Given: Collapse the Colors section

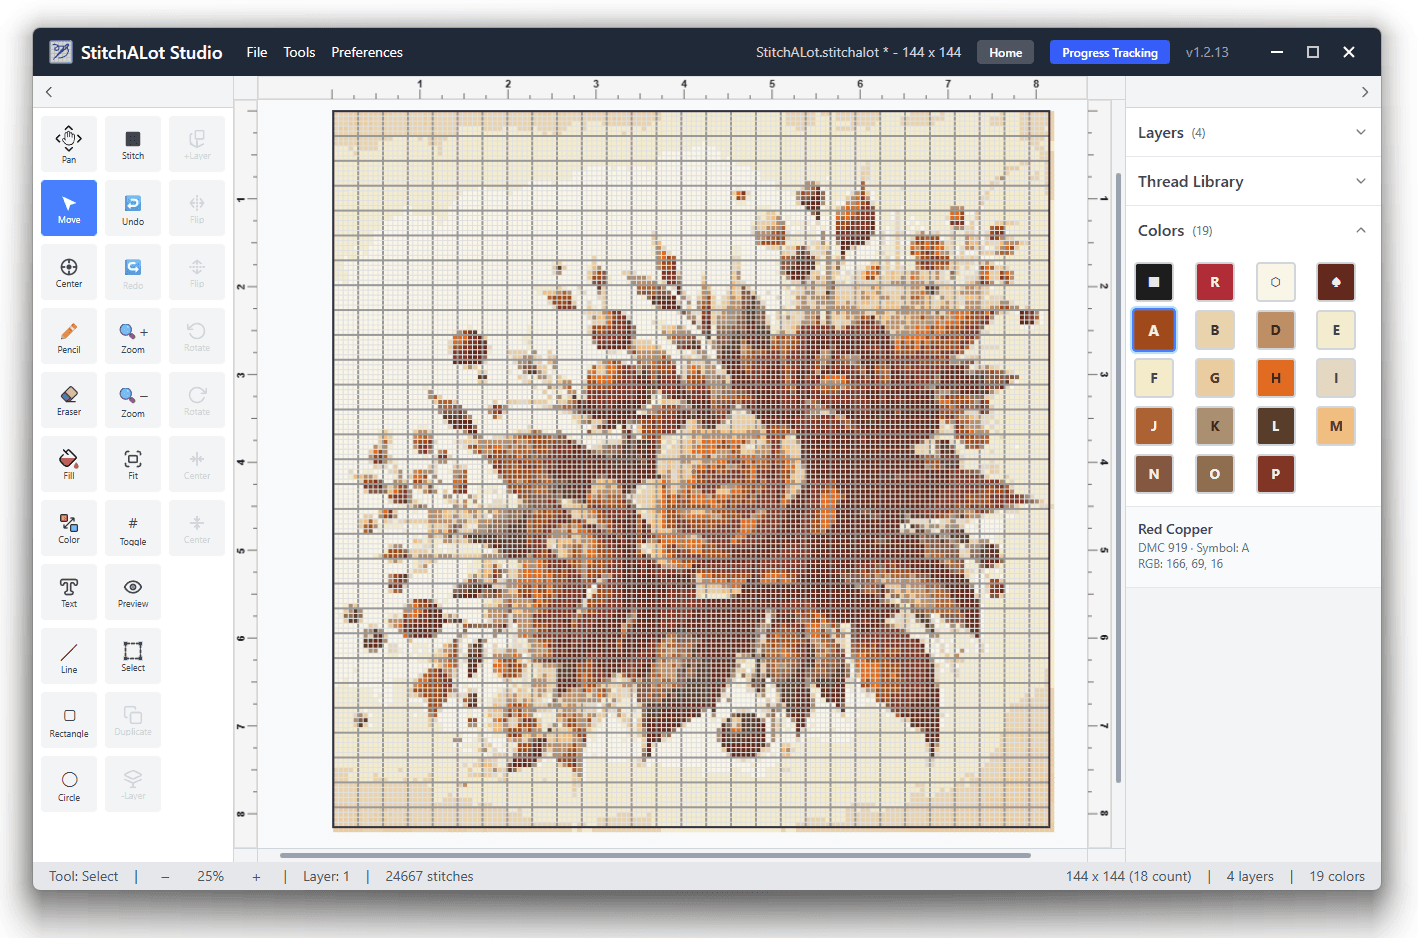Looking at the screenshot, I should (1253, 231).
